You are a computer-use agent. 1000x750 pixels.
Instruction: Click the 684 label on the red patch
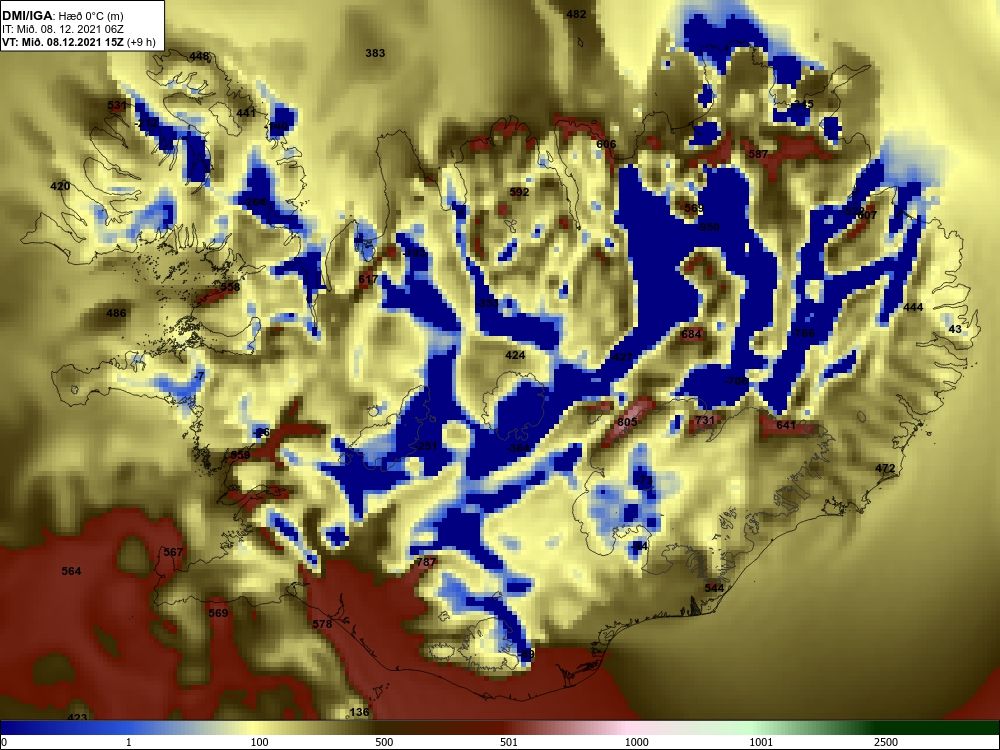[x=691, y=334]
